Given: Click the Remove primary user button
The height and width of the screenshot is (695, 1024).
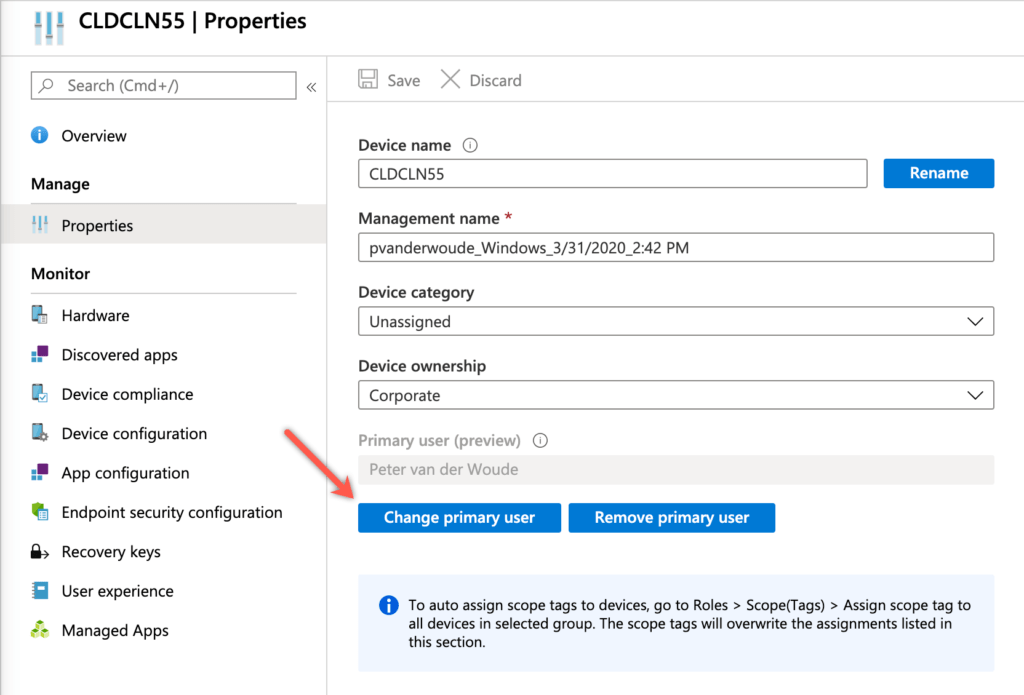Looking at the screenshot, I should [x=671, y=517].
